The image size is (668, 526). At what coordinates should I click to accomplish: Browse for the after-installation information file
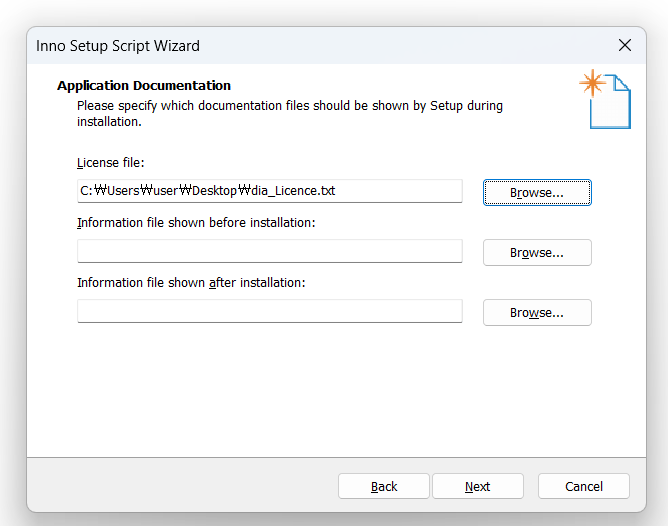(x=537, y=313)
